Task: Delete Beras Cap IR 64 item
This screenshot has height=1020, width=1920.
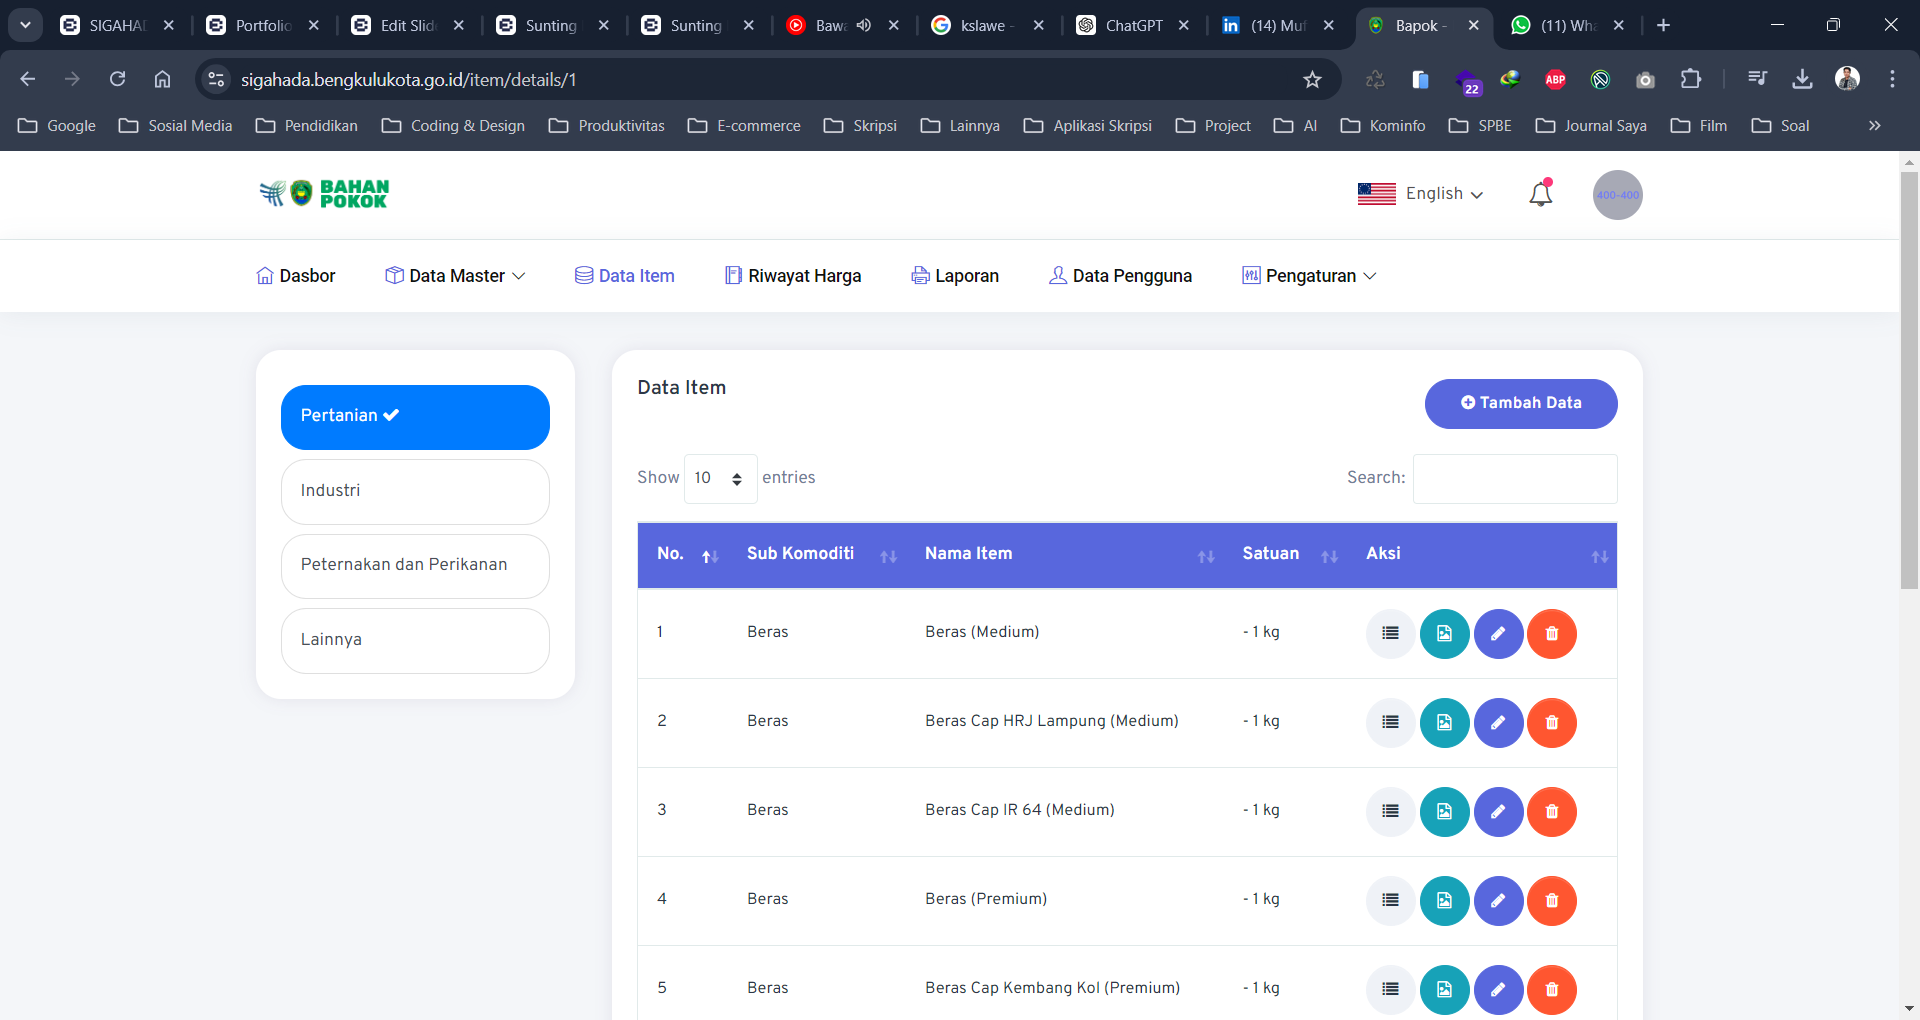Action: 1552,811
